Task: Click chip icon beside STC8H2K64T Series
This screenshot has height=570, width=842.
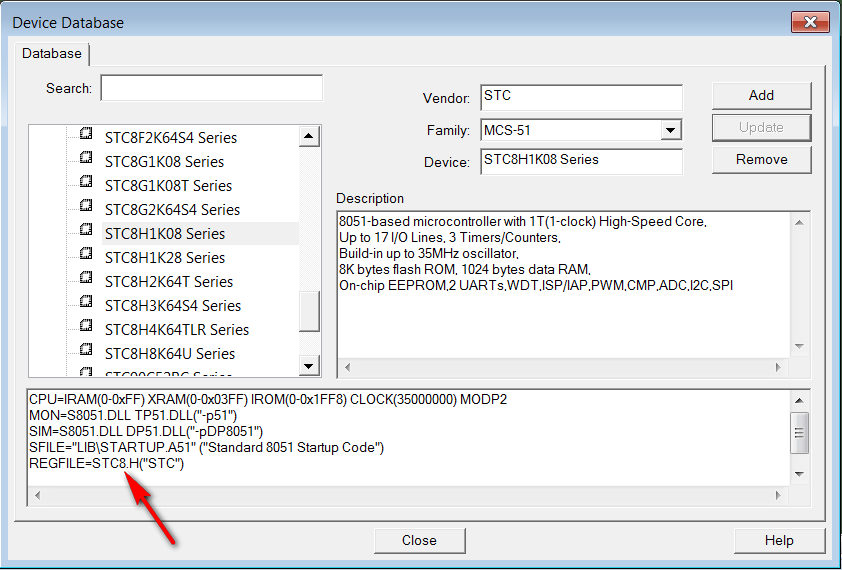Action: pyautogui.click(x=86, y=277)
